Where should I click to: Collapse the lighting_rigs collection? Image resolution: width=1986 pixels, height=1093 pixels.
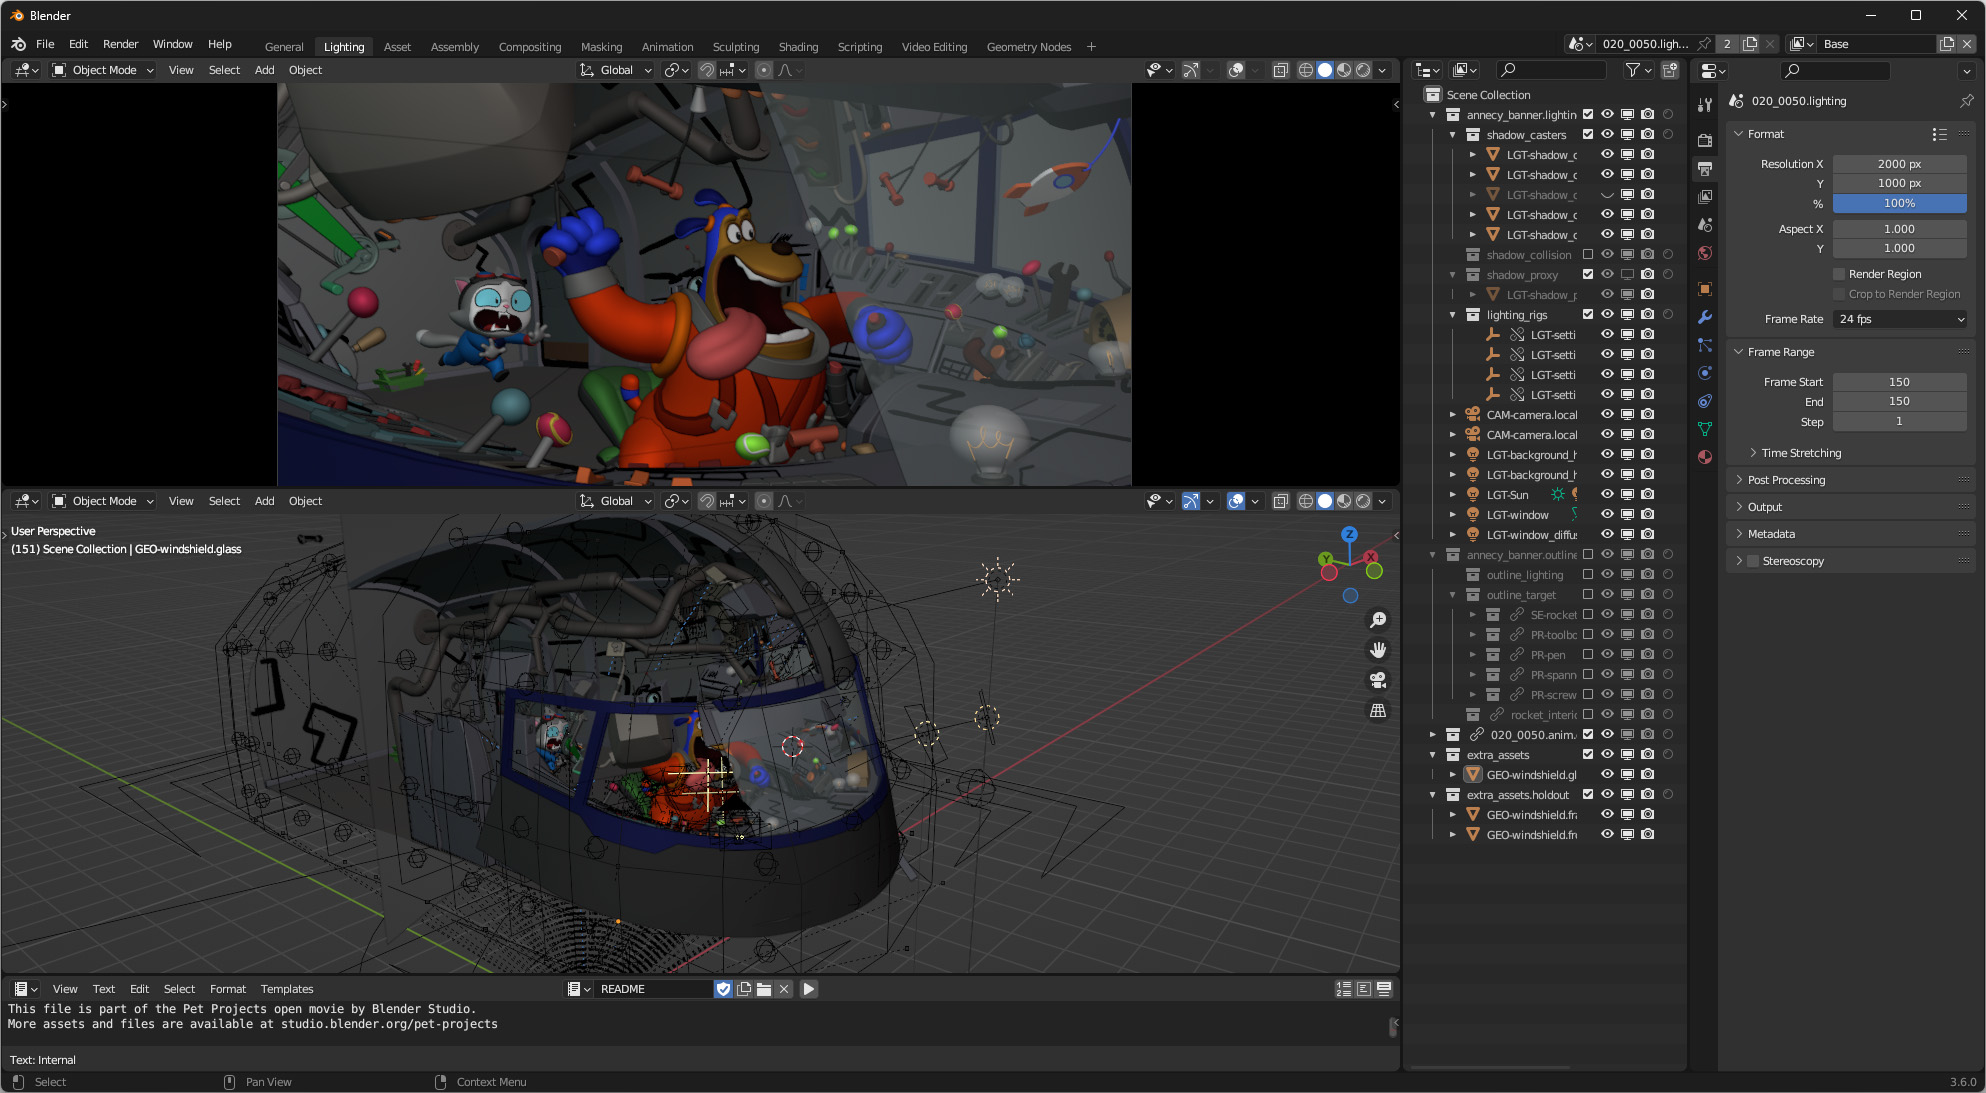[x=1454, y=314]
